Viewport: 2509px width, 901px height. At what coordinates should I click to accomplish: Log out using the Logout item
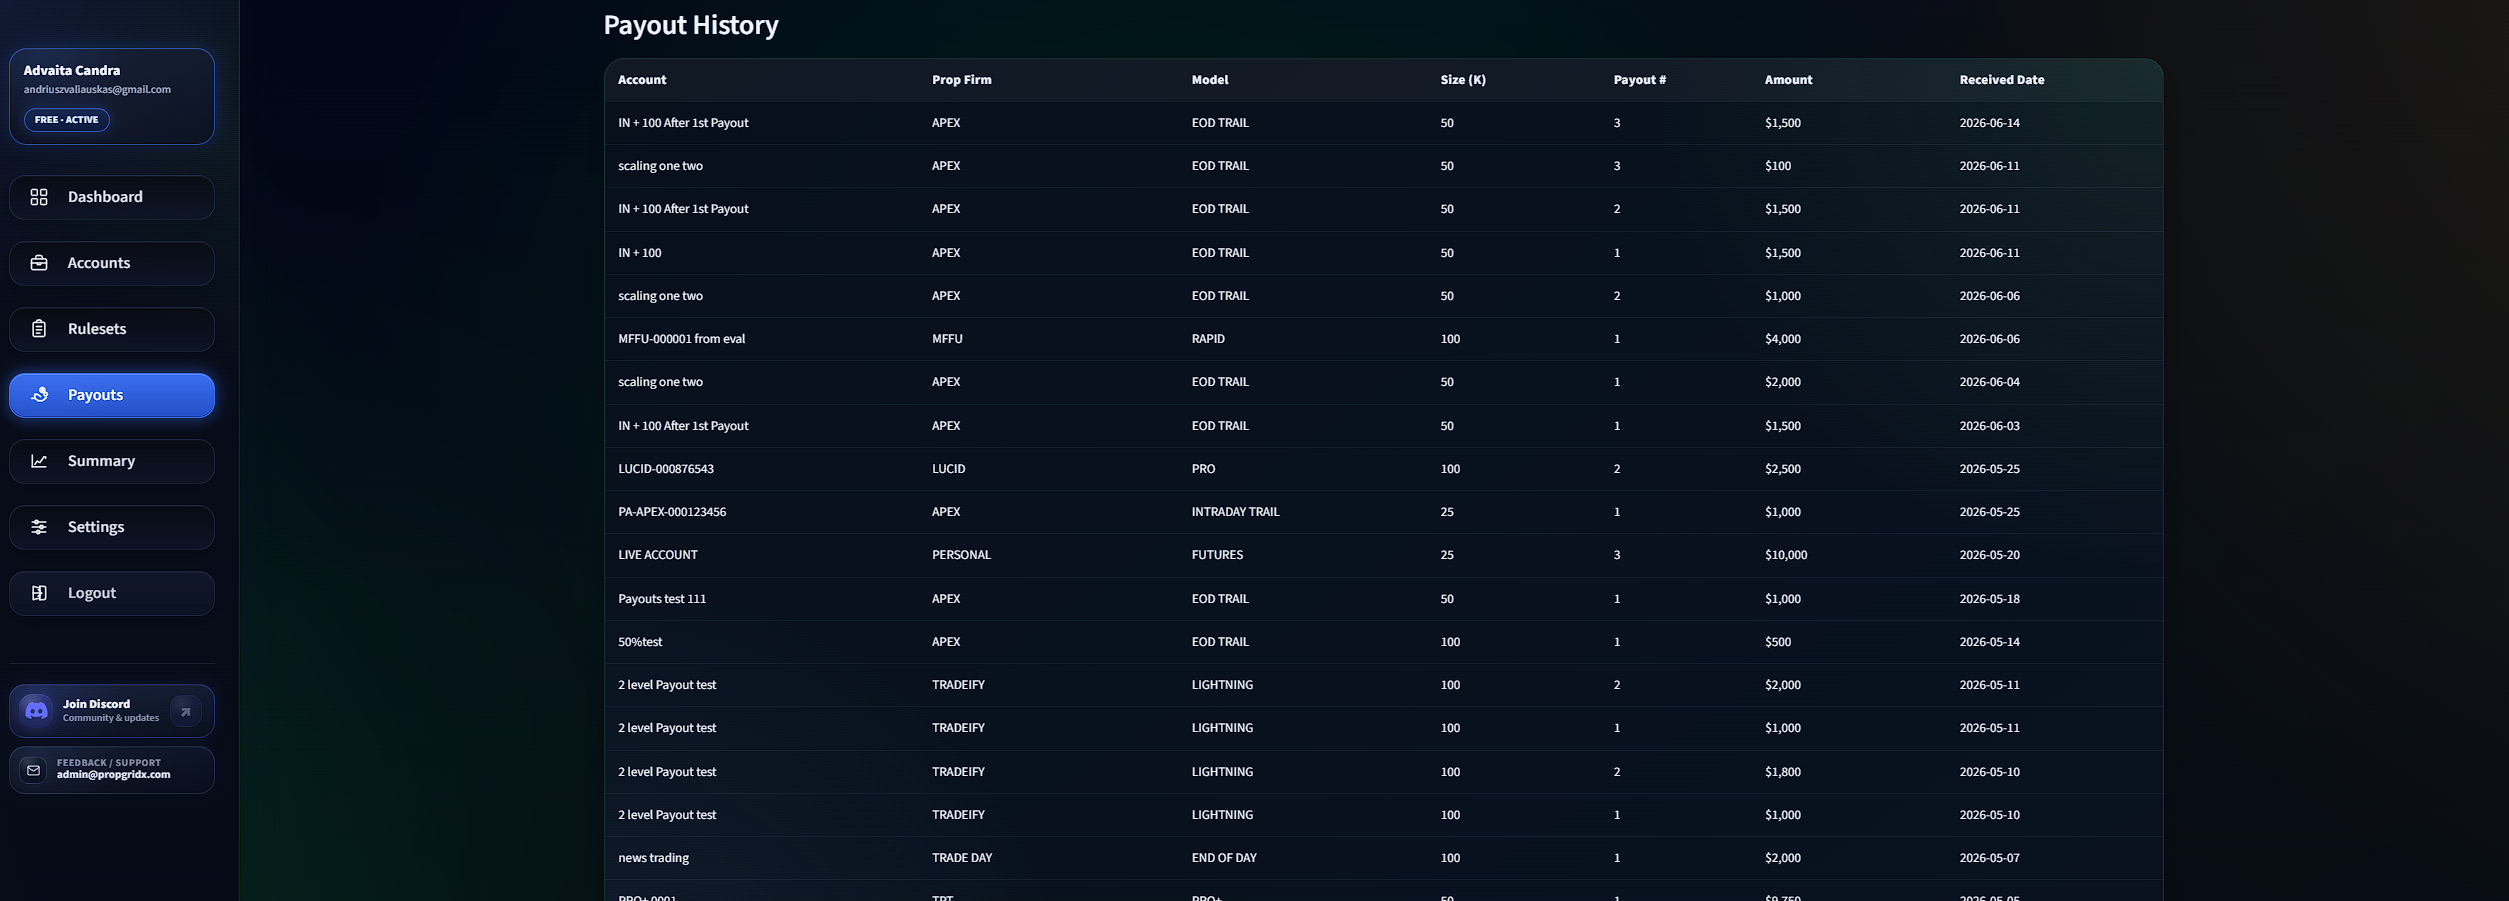tap(112, 593)
